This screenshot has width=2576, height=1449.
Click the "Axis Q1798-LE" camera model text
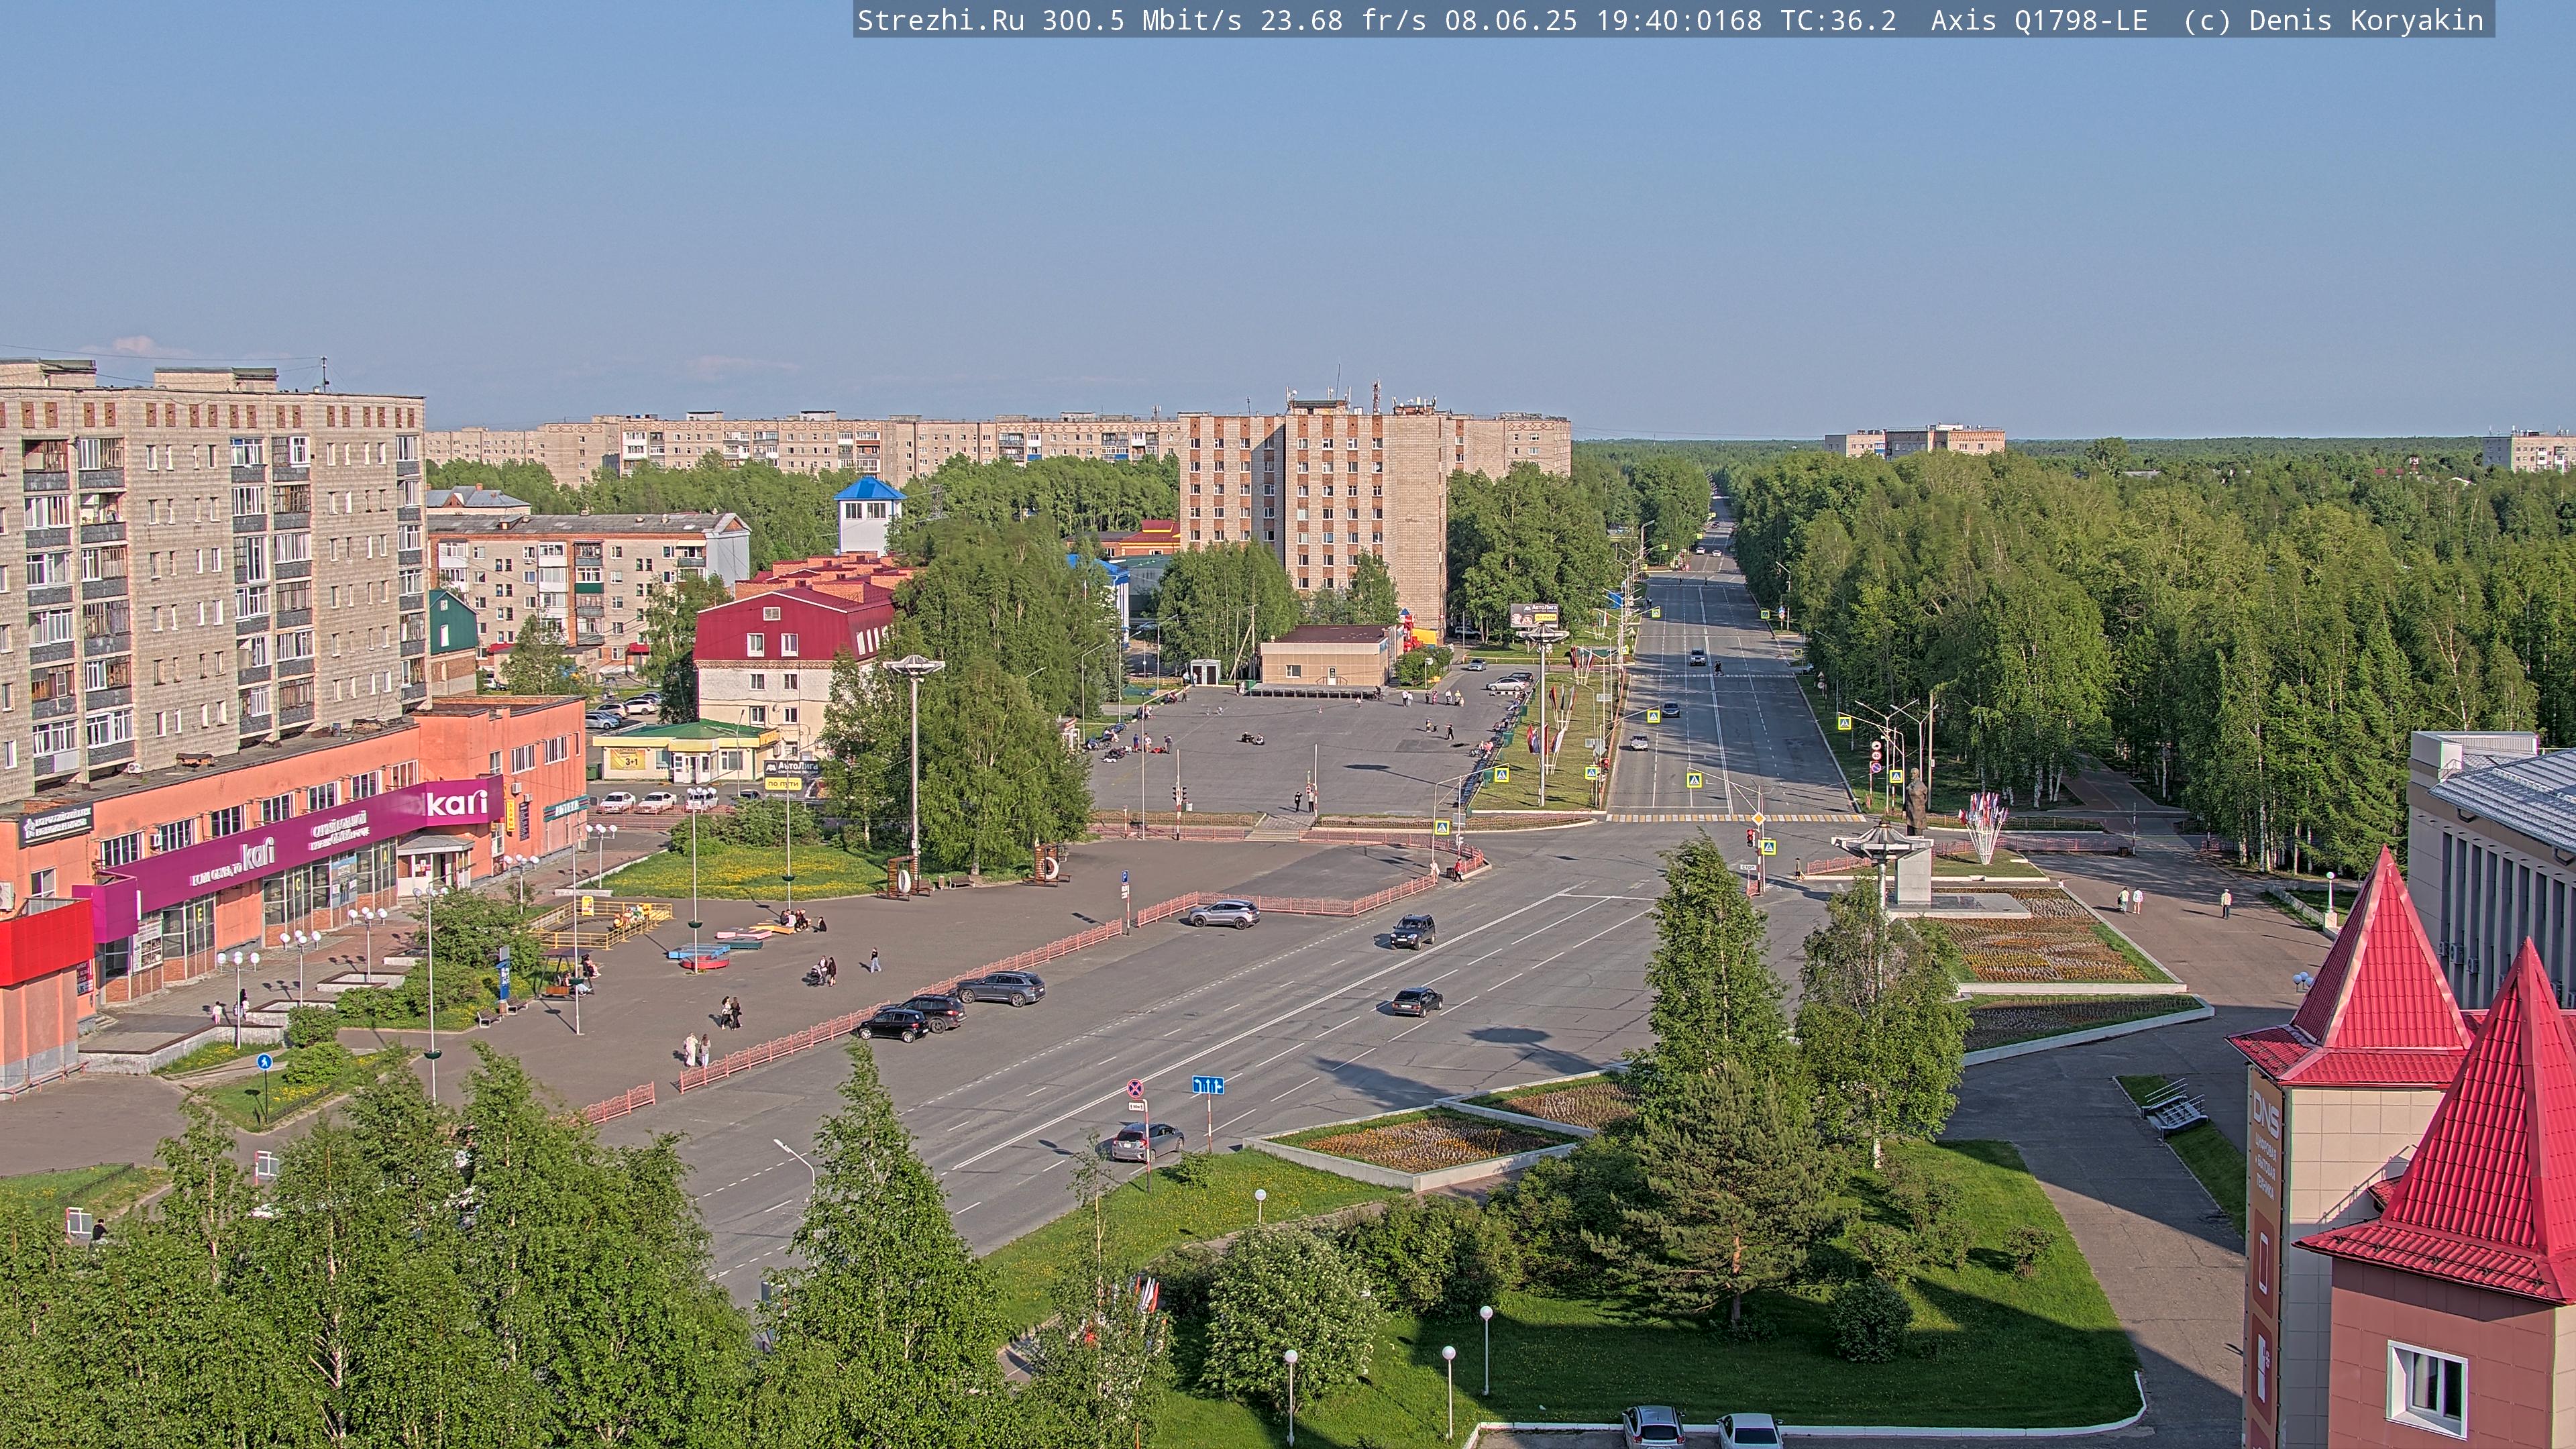pos(2039,21)
